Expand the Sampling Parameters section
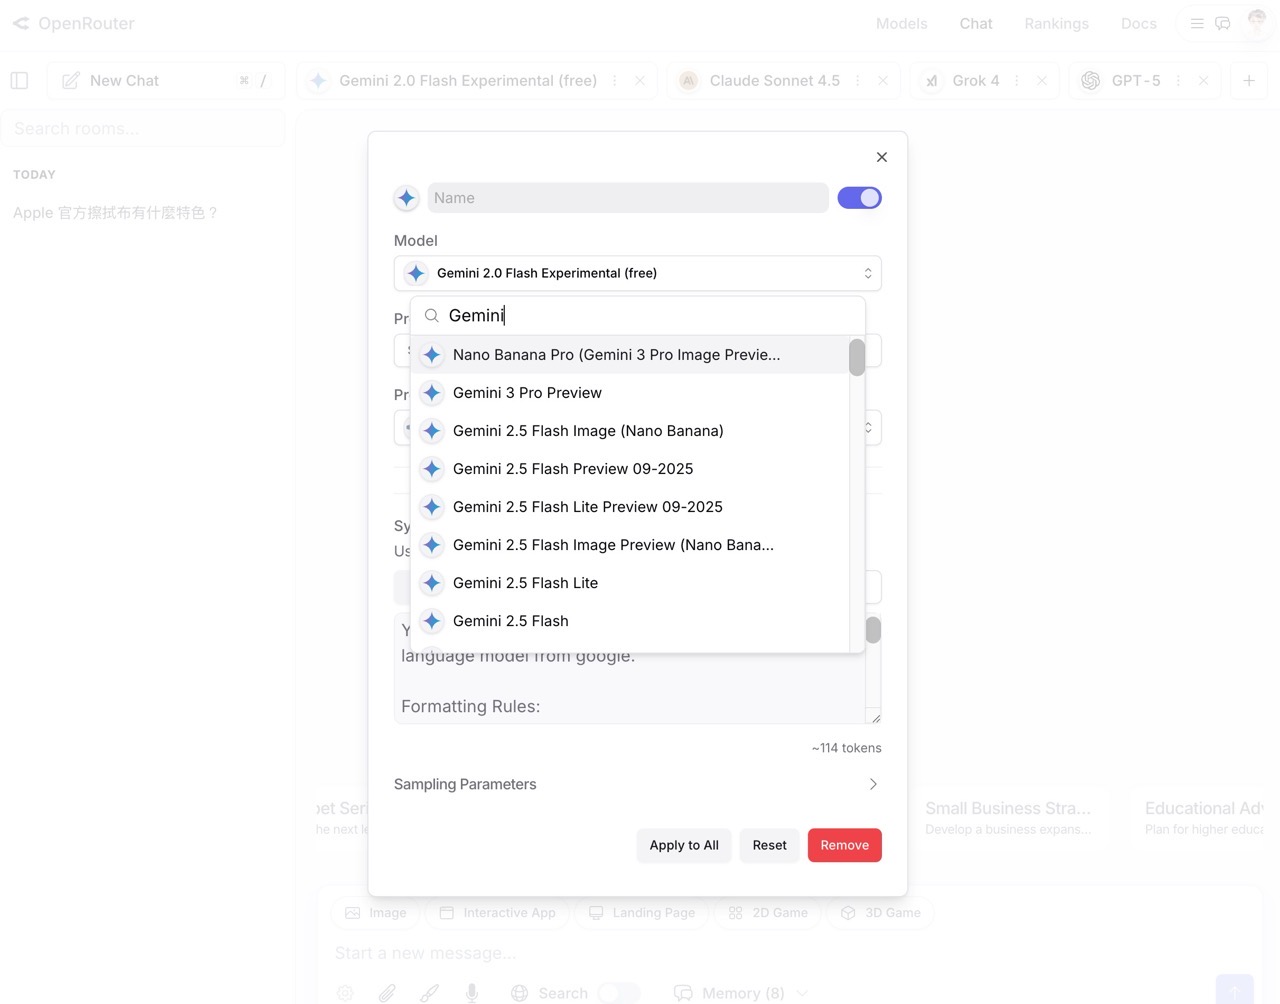Screen dimensions: 1280x1004 637,784
